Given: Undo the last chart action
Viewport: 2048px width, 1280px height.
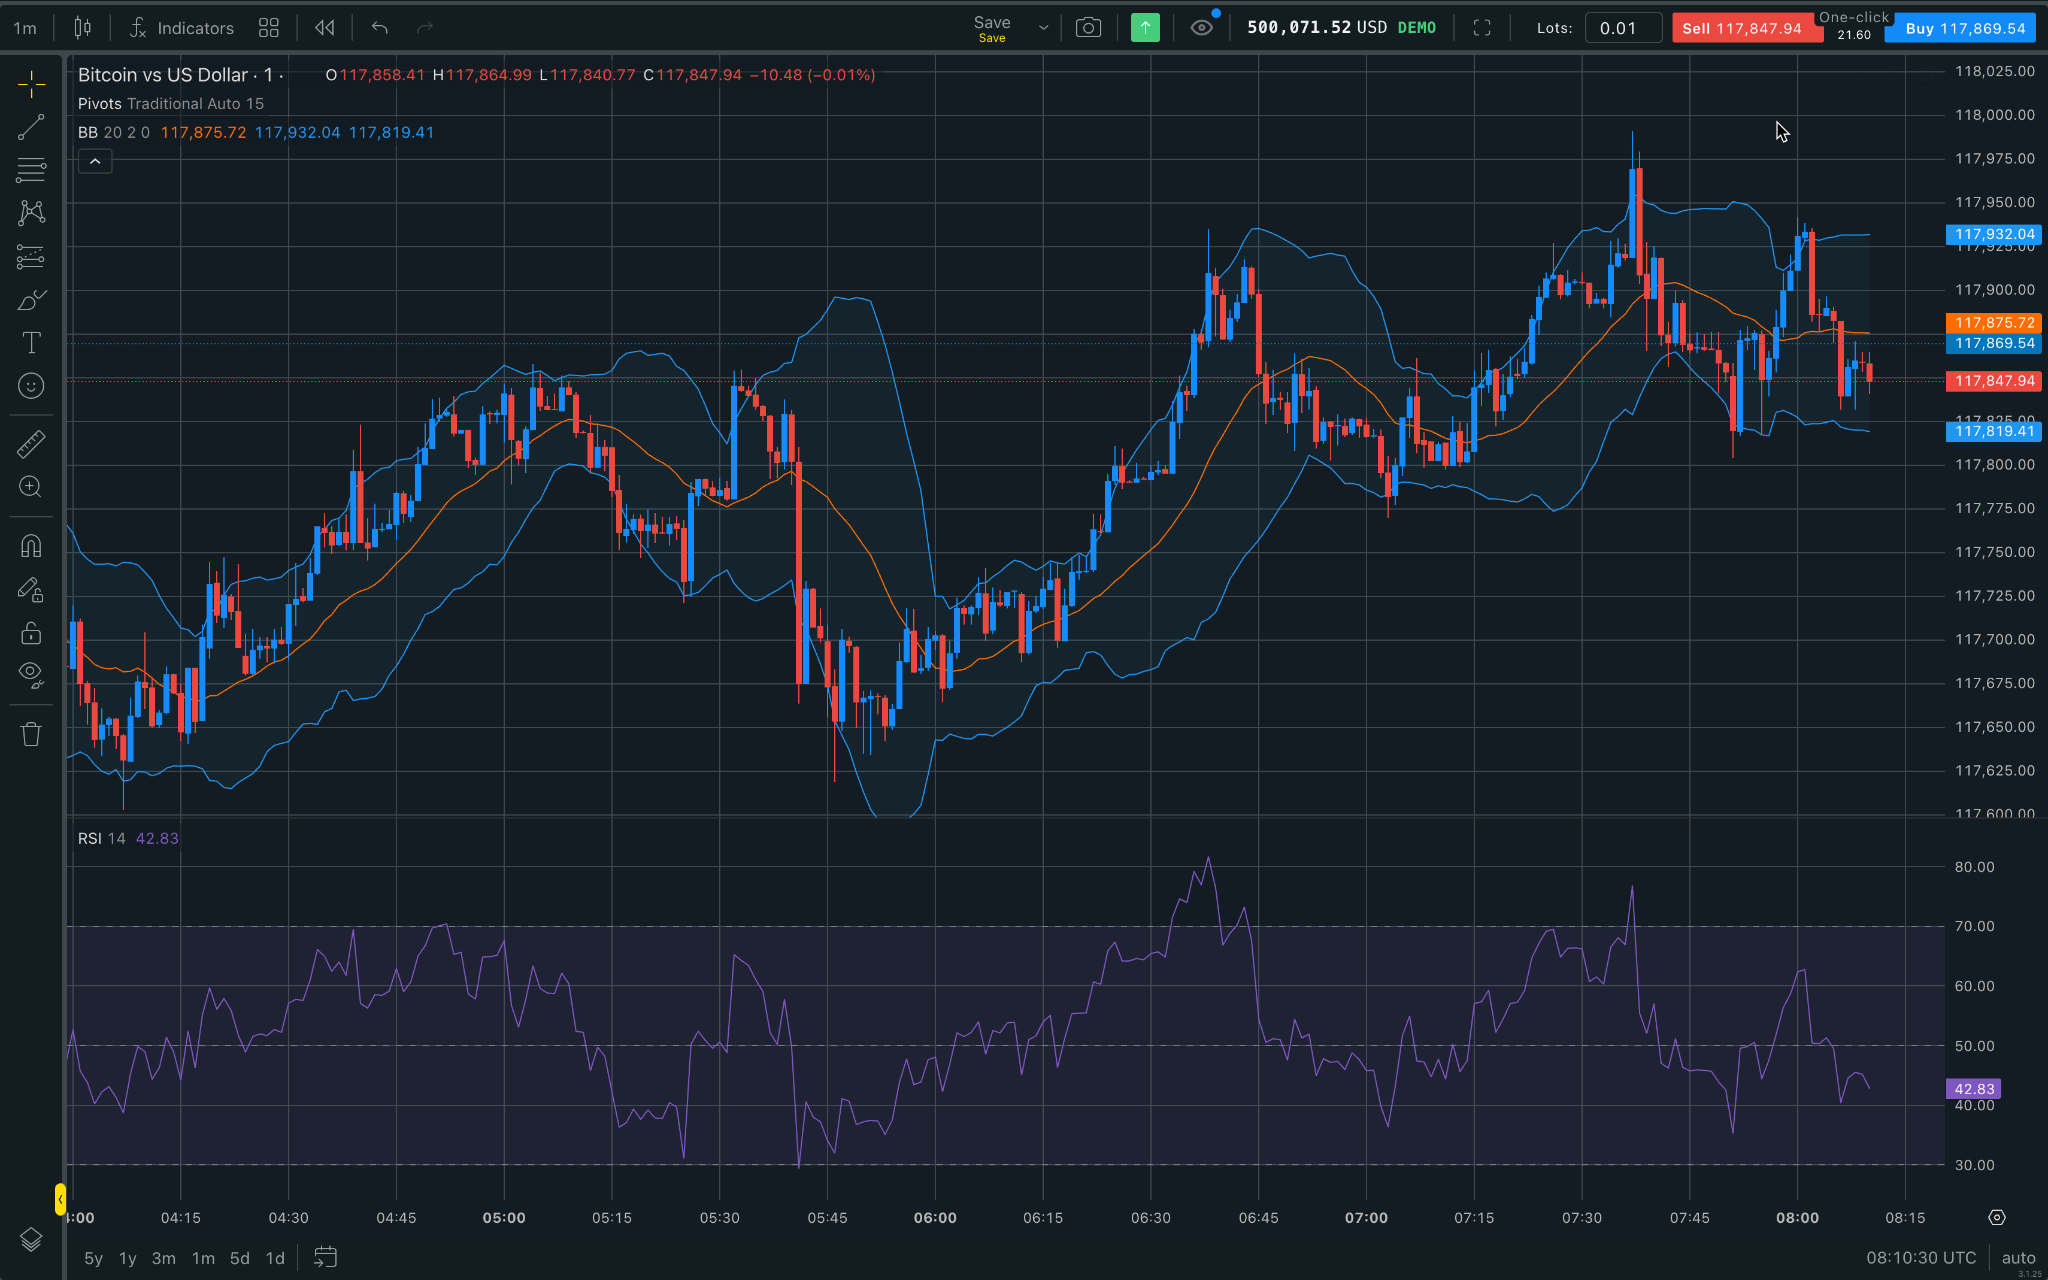Looking at the screenshot, I should (380, 28).
